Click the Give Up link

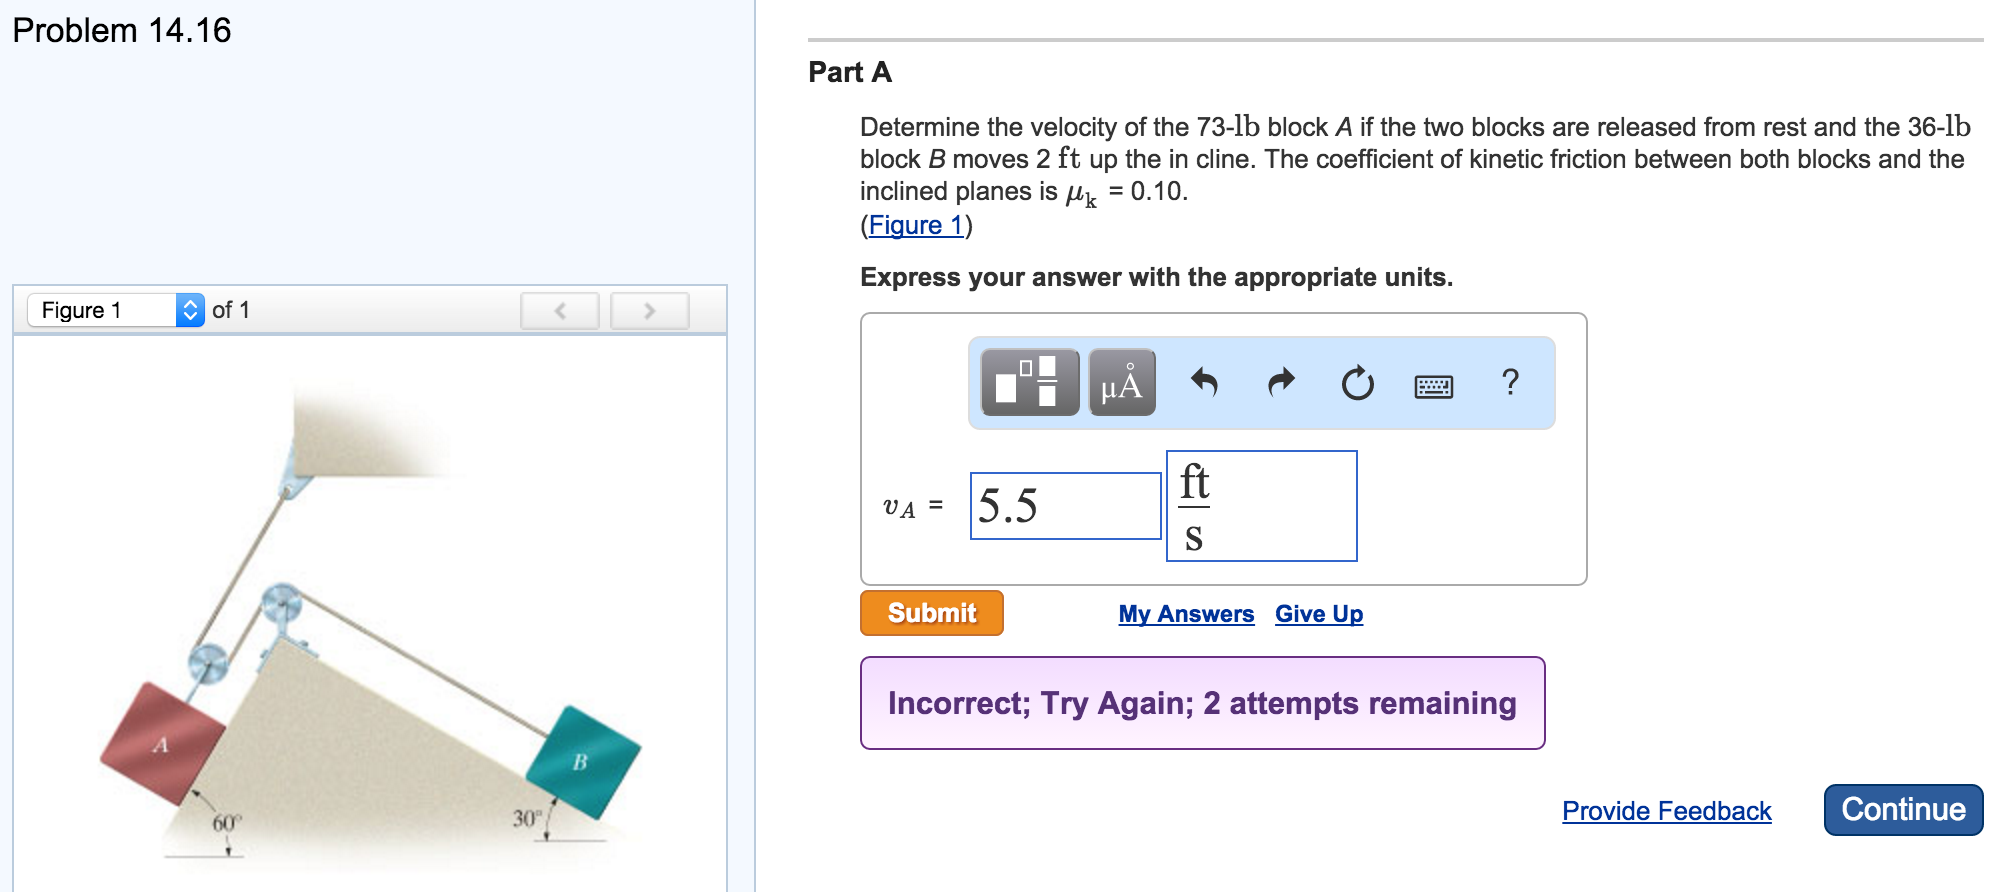pyautogui.click(x=1318, y=613)
